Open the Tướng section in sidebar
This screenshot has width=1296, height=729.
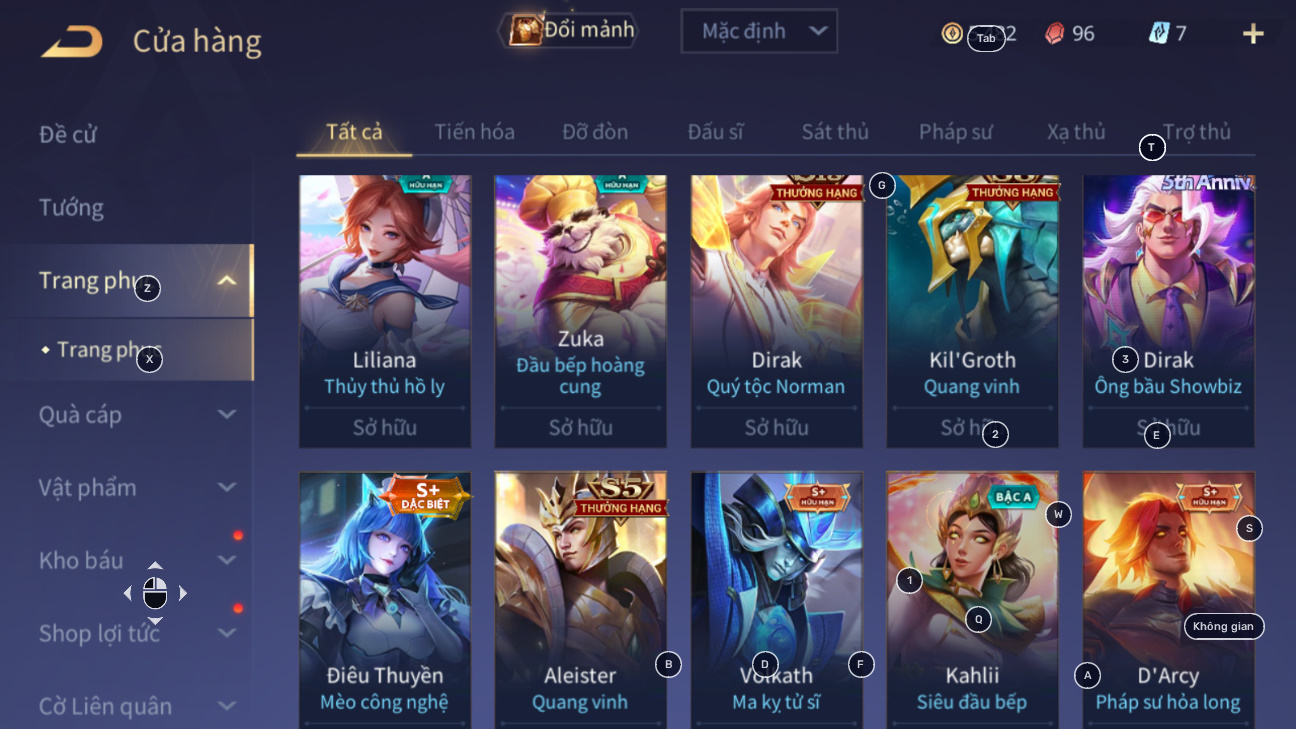point(71,208)
